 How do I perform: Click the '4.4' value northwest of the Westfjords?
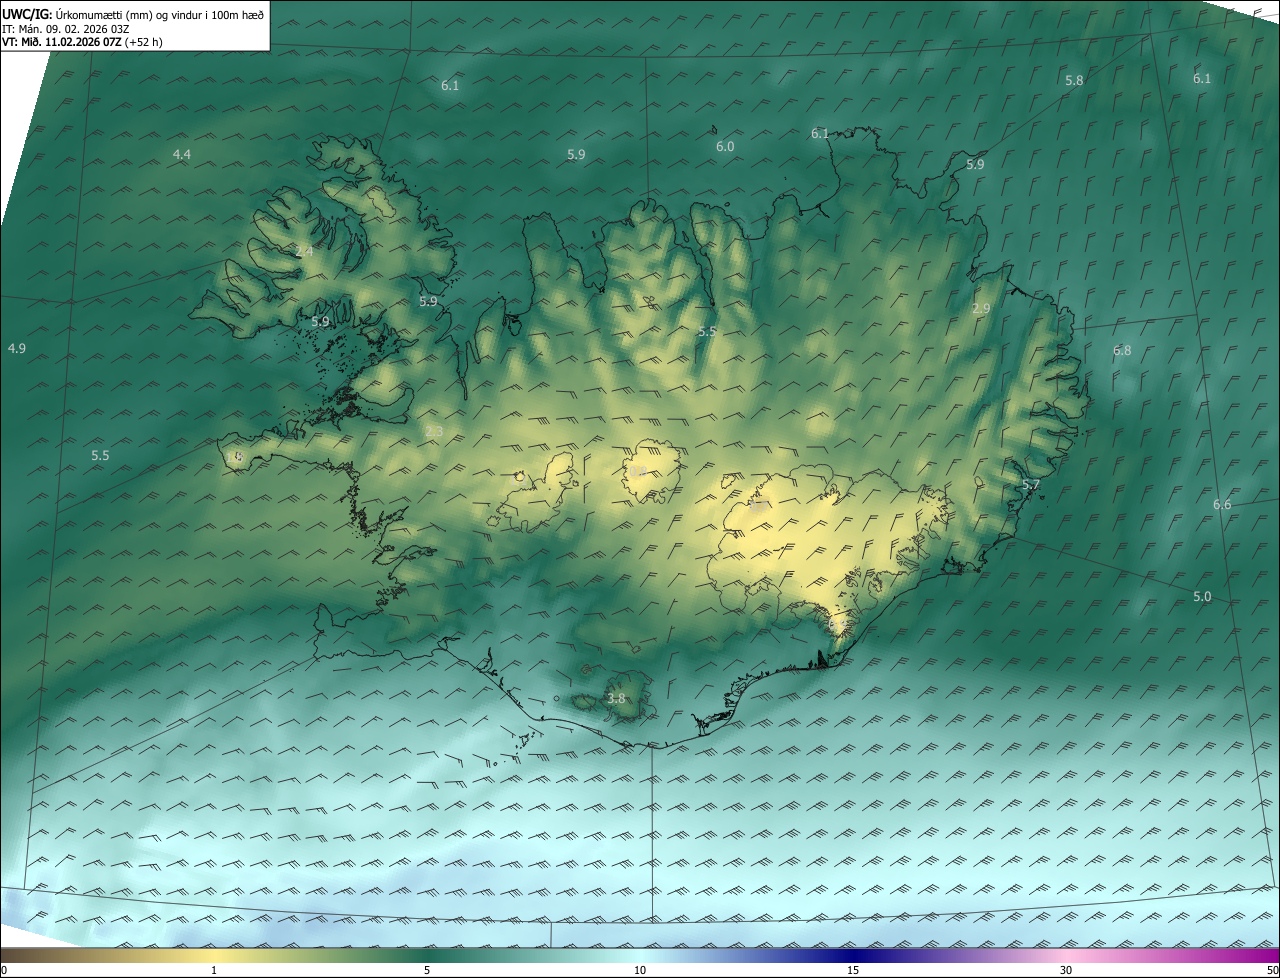[x=182, y=154]
